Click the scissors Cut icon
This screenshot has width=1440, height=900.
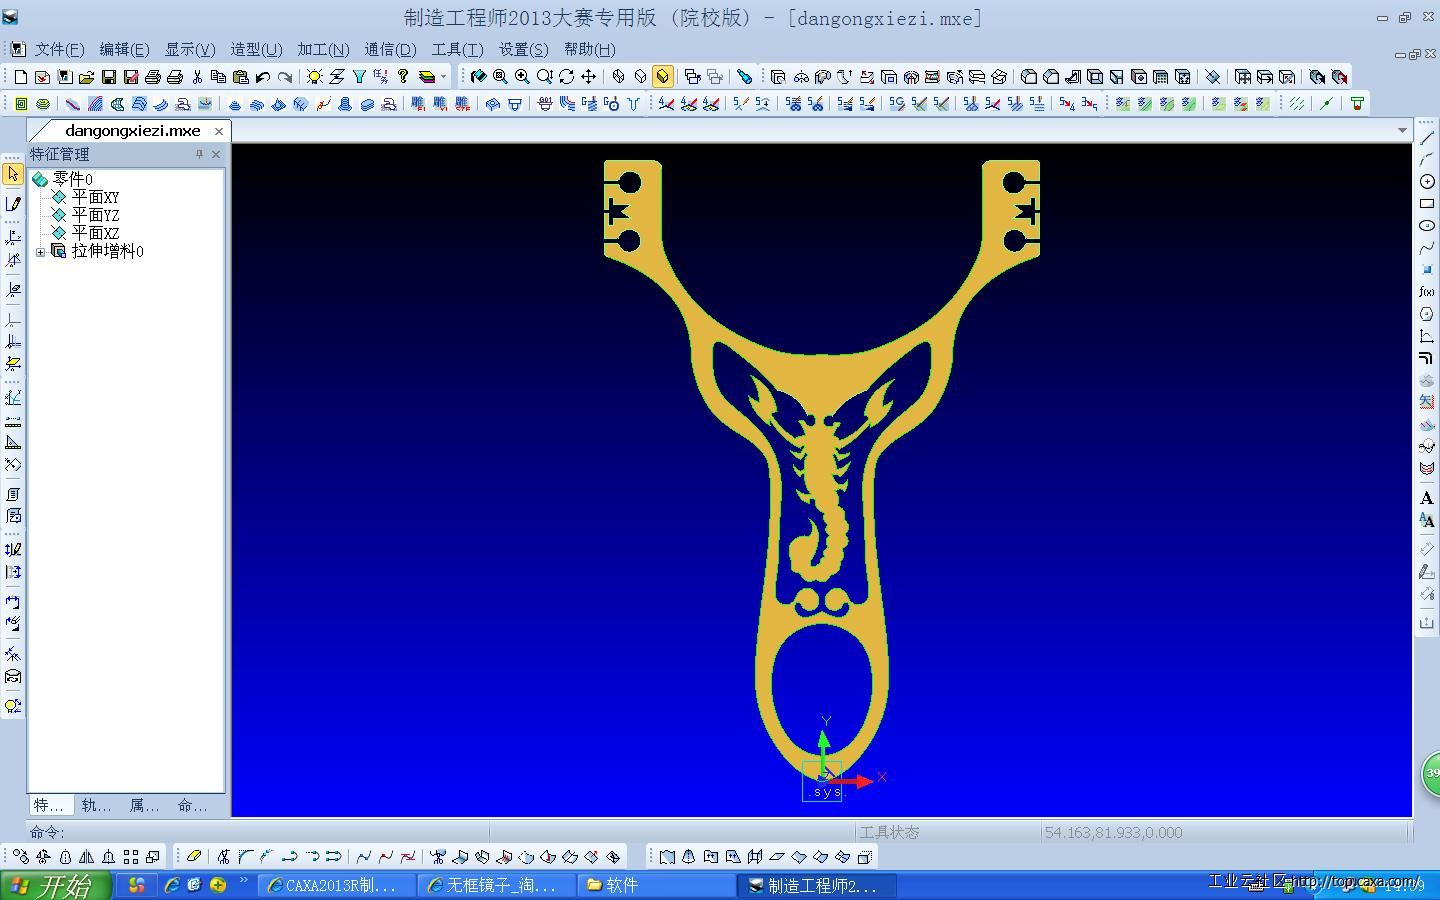[197, 77]
